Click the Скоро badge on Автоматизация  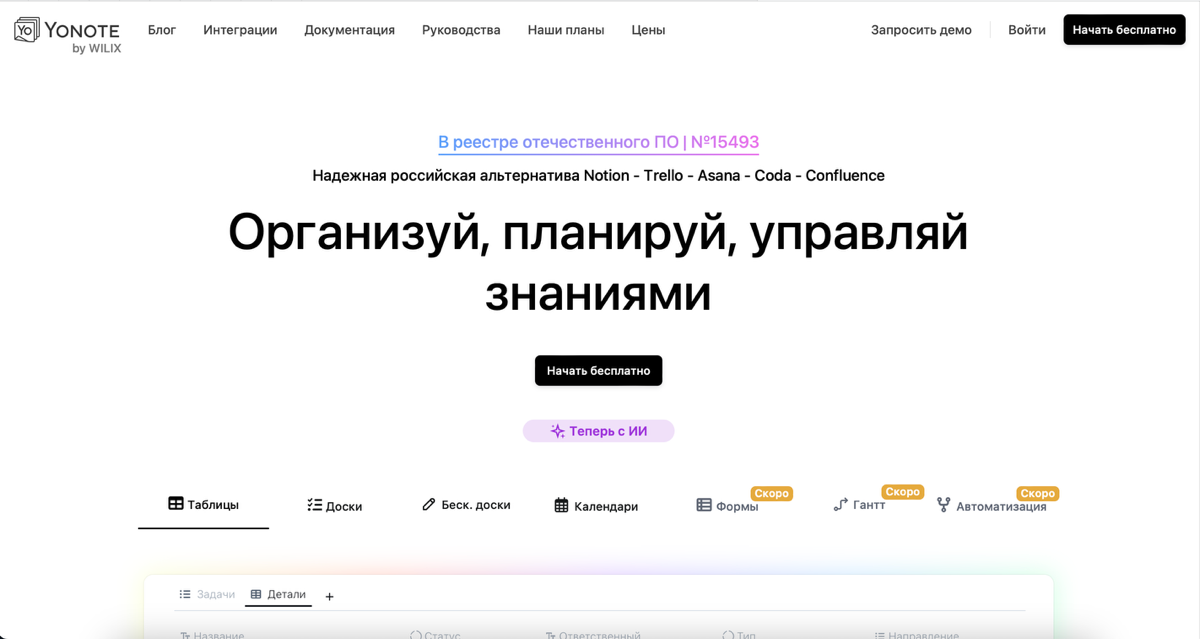click(x=1038, y=493)
